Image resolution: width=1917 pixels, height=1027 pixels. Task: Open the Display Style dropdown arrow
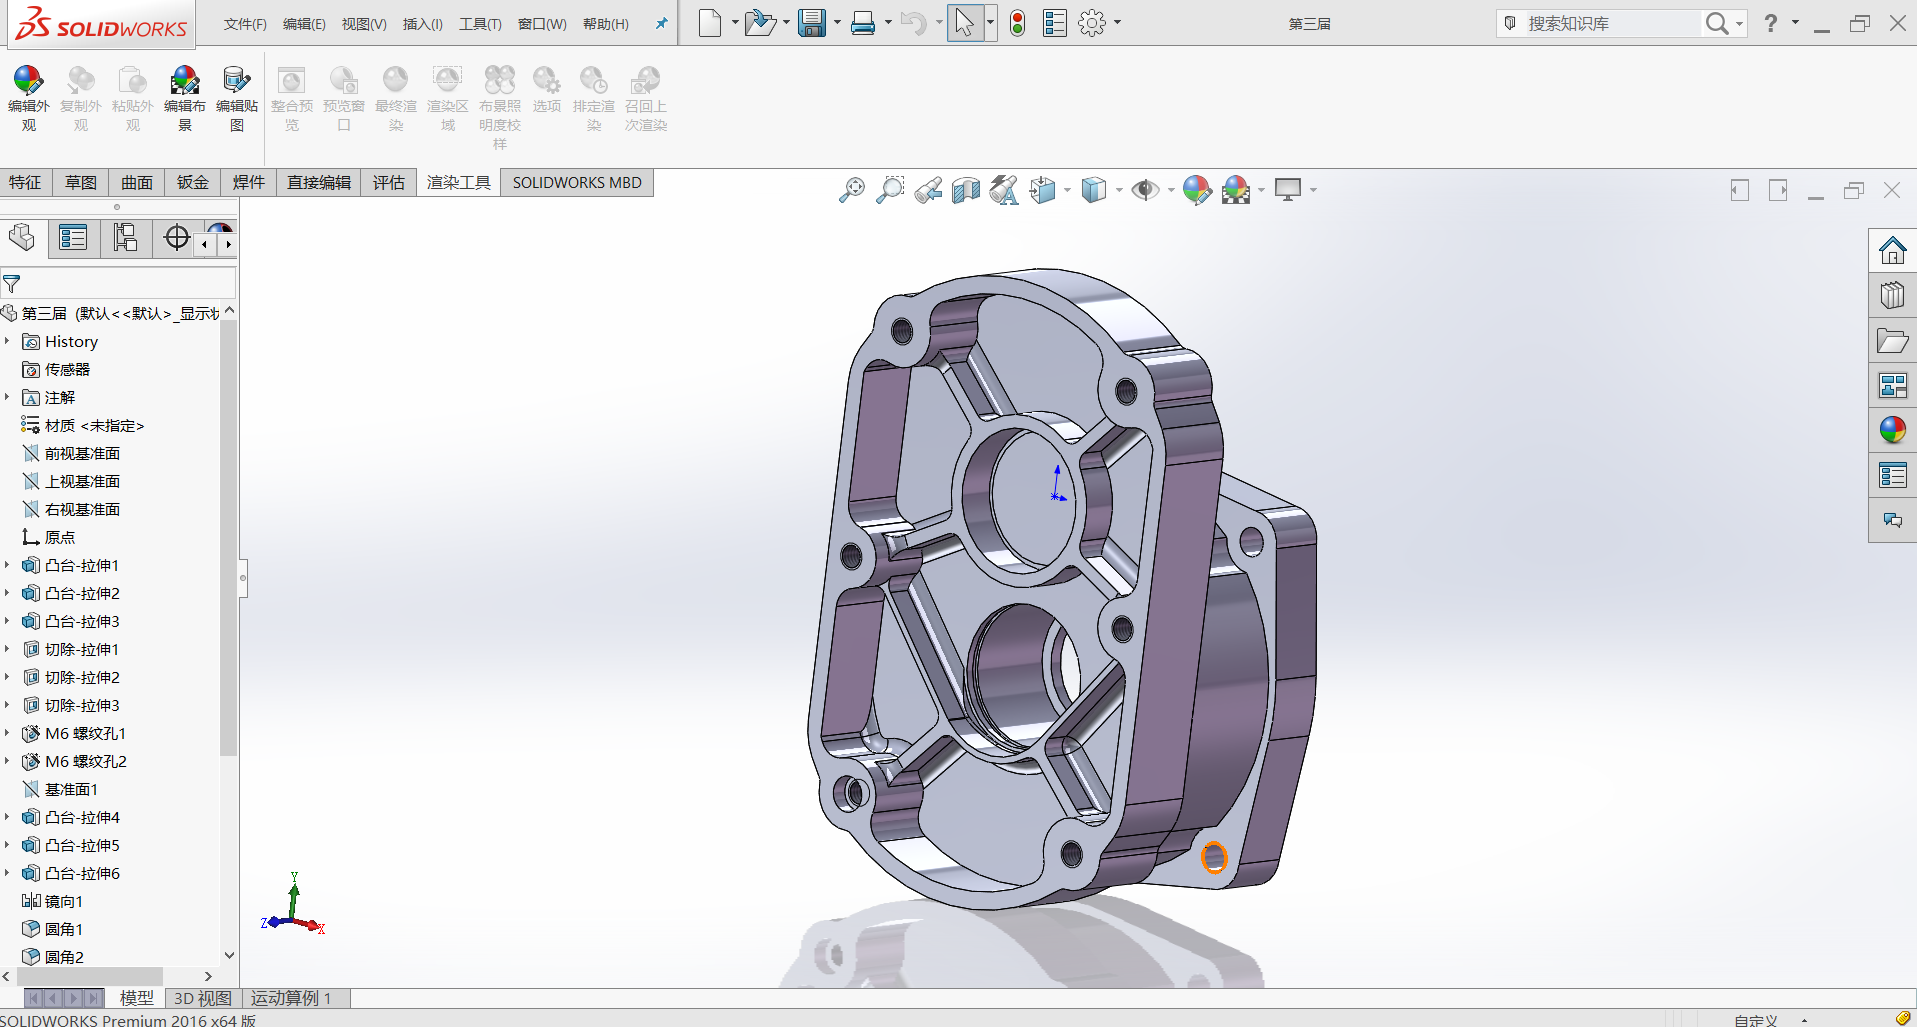click(x=1118, y=190)
